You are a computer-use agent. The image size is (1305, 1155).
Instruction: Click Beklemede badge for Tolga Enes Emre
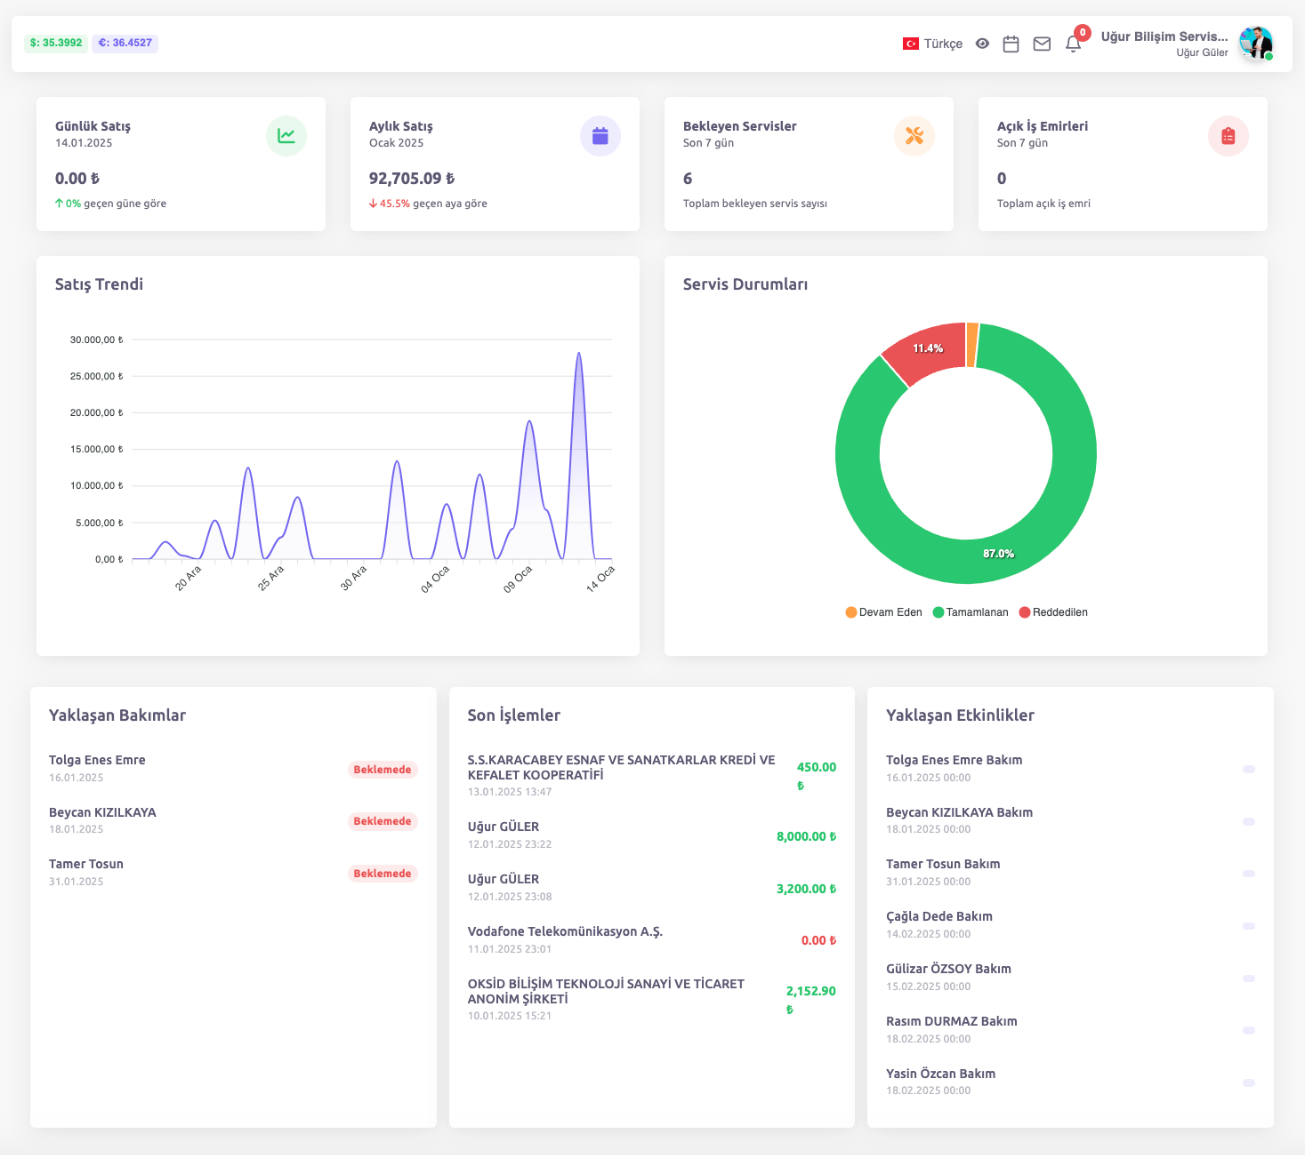tap(382, 769)
